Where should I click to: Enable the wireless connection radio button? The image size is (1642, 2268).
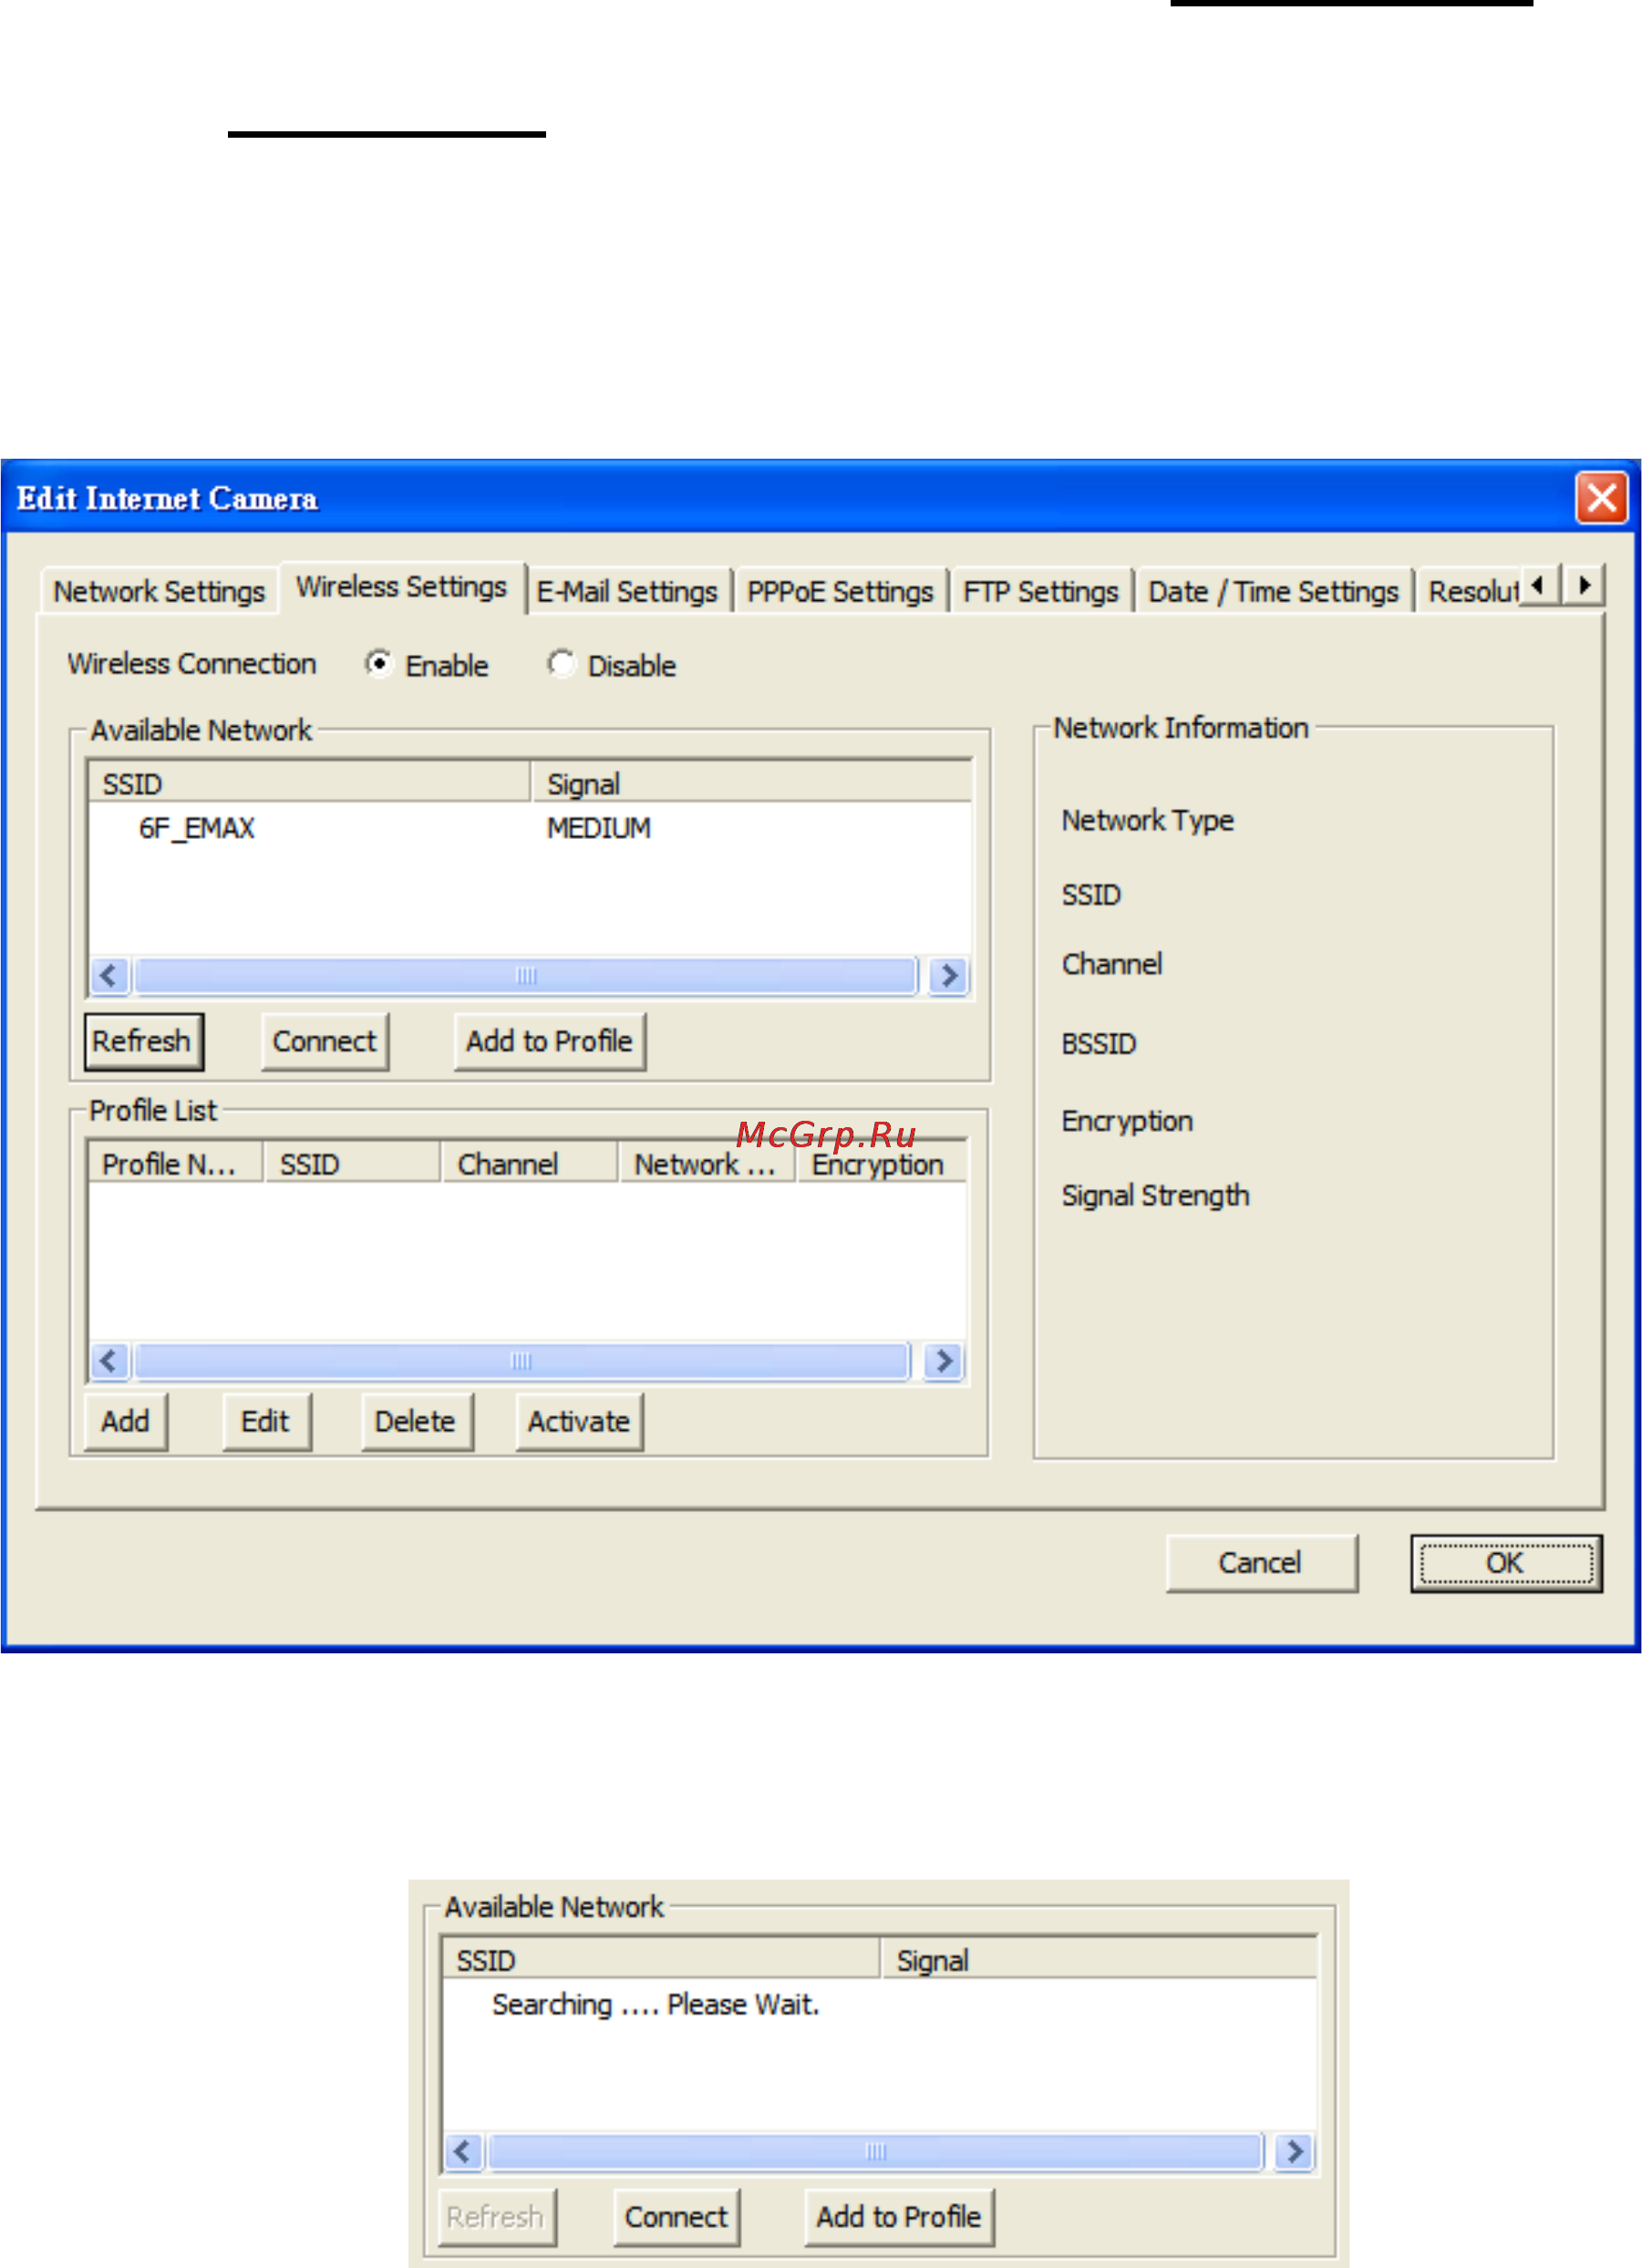(x=379, y=664)
